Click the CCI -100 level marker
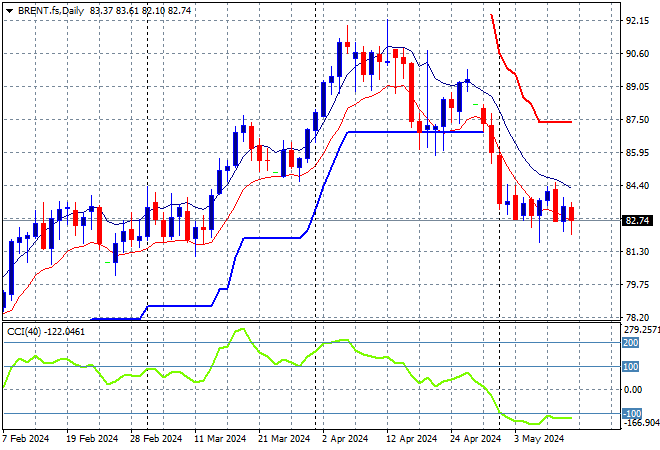This screenshot has height=450, width=660. coord(632,413)
